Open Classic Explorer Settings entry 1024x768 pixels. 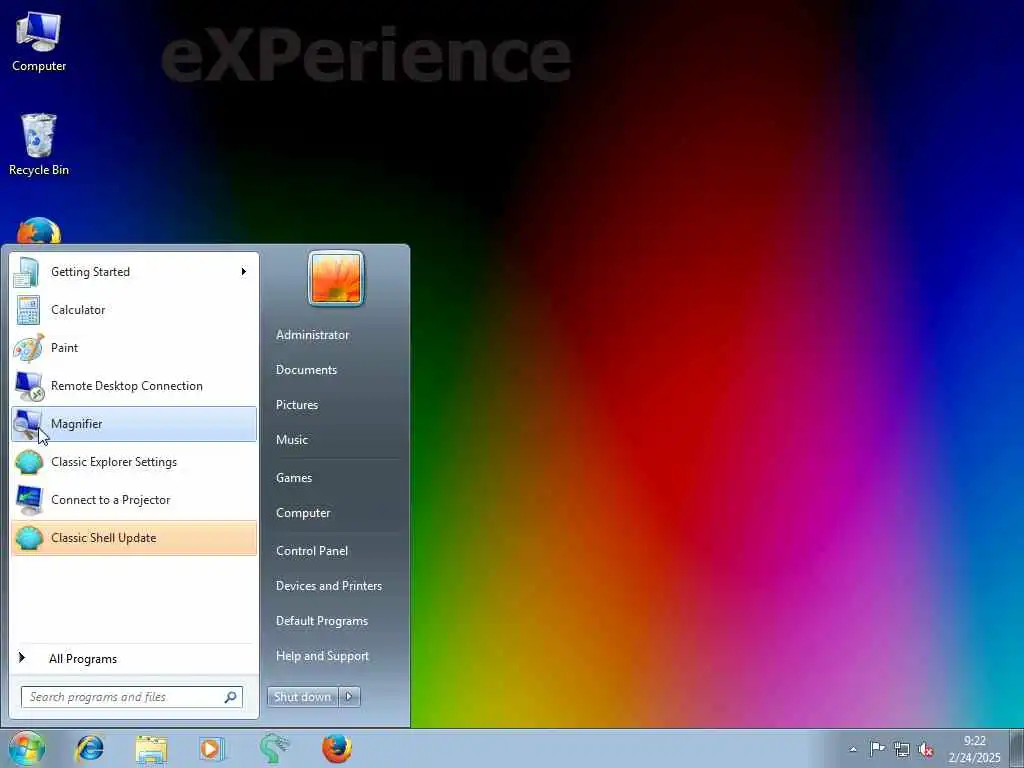click(134, 462)
